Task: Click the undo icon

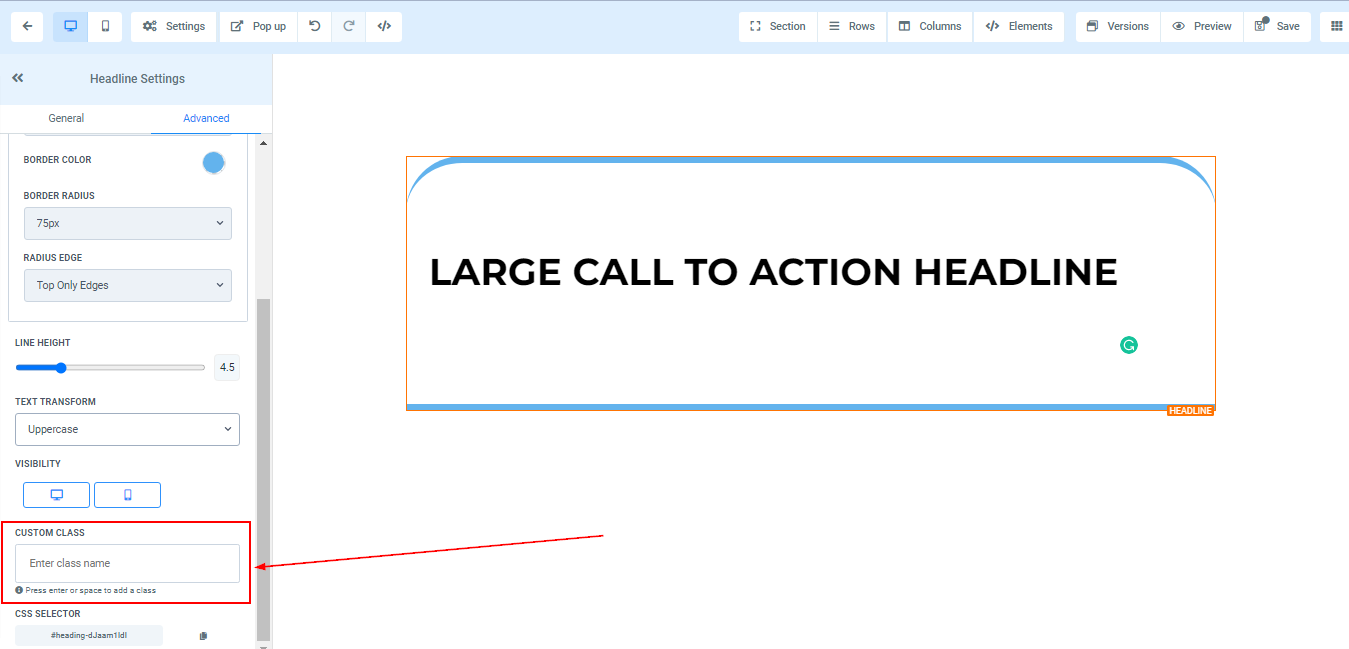Action: (x=315, y=26)
